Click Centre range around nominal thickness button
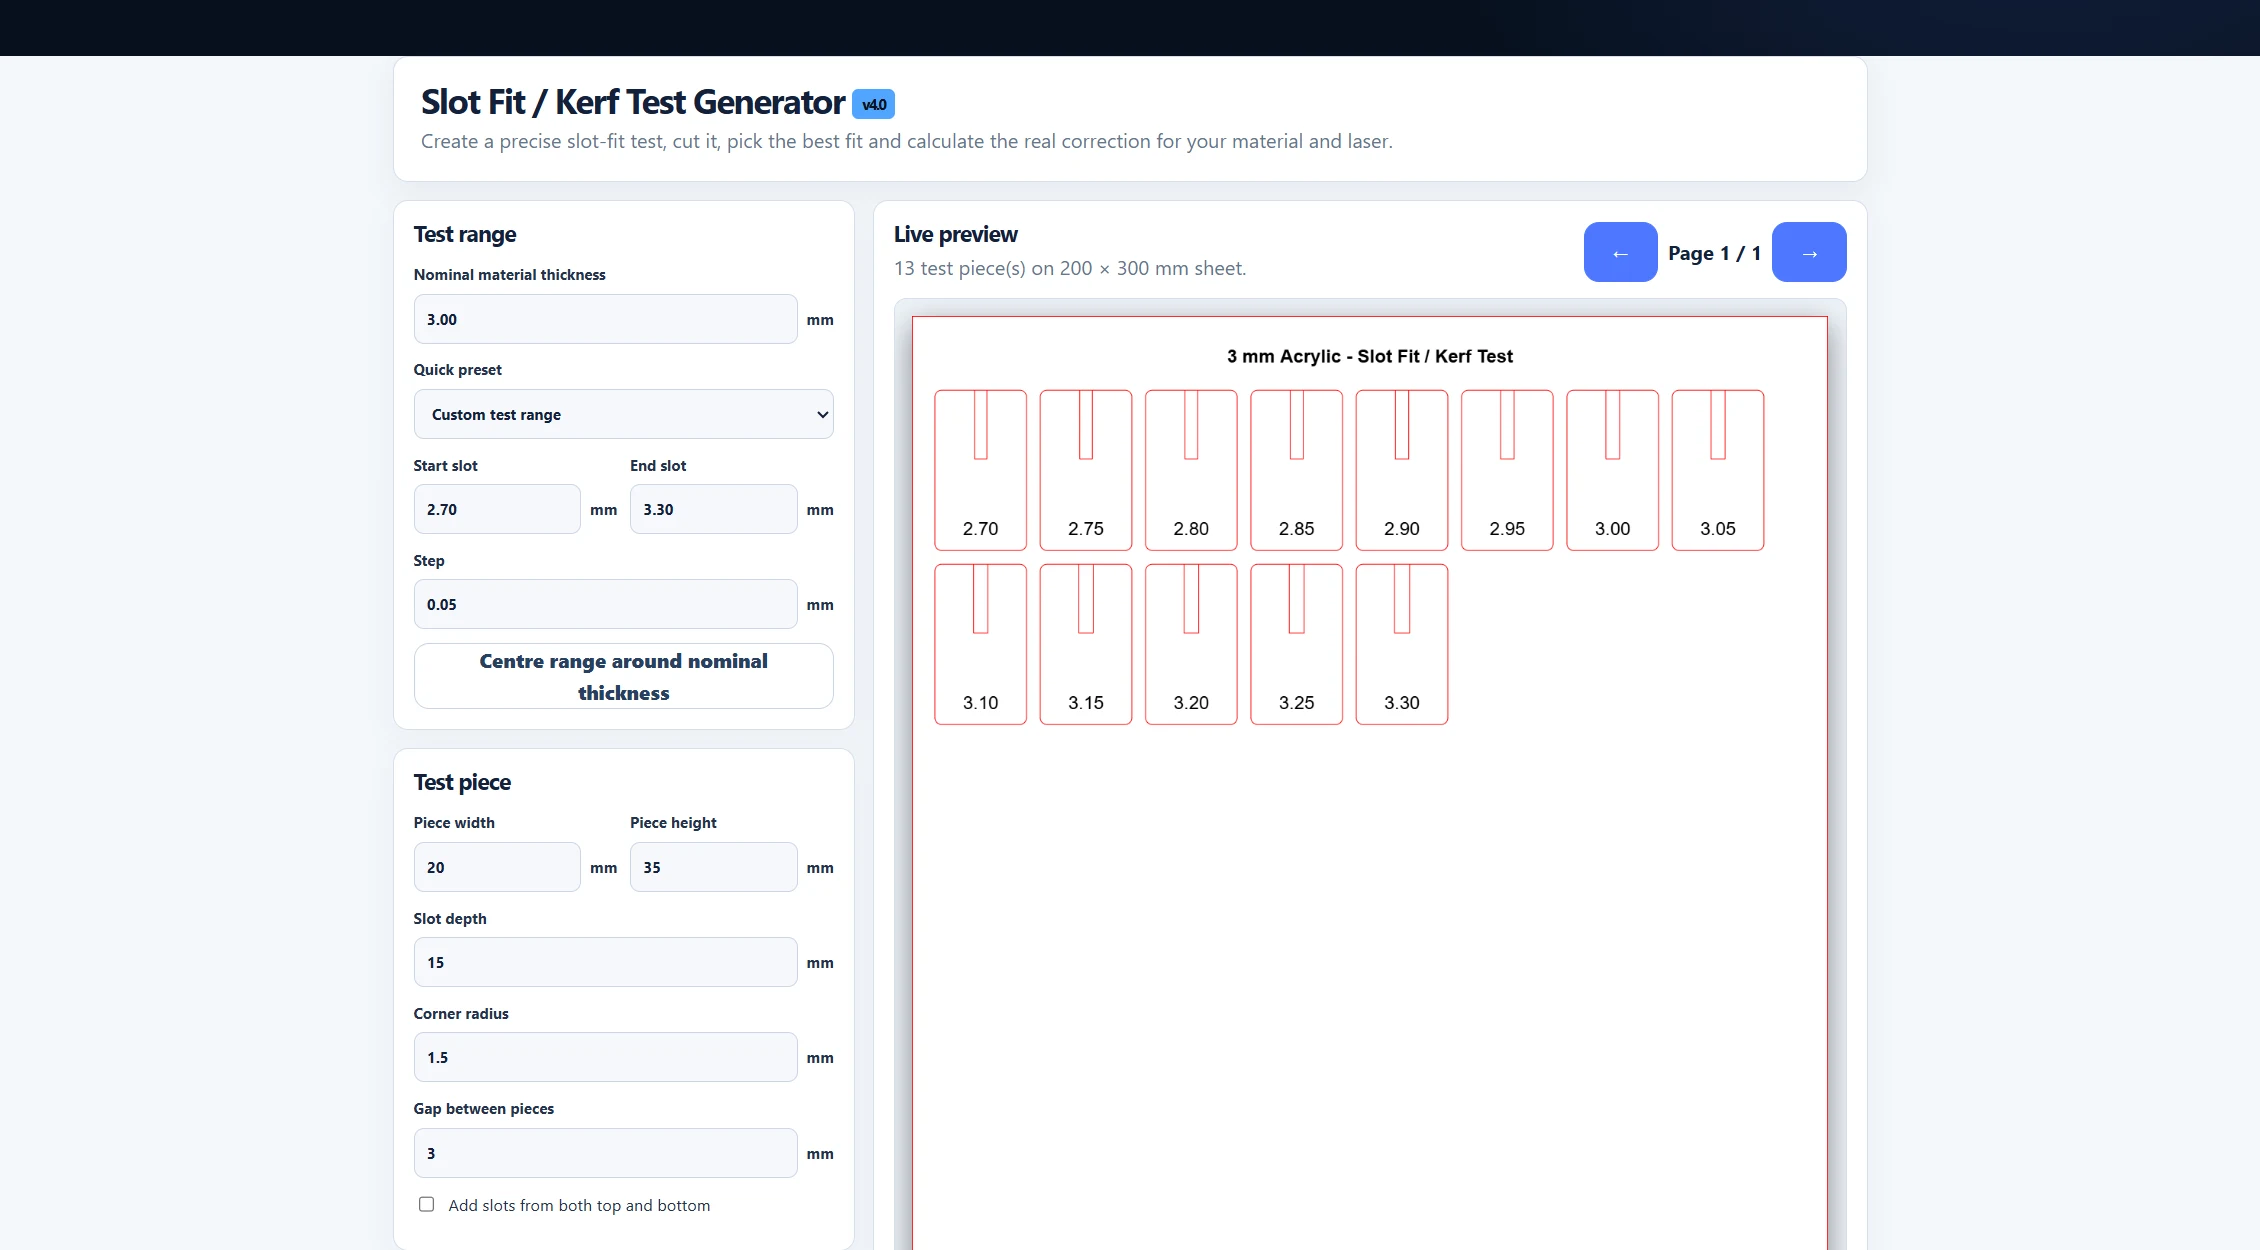The height and width of the screenshot is (1250, 2260). tap(623, 676)
